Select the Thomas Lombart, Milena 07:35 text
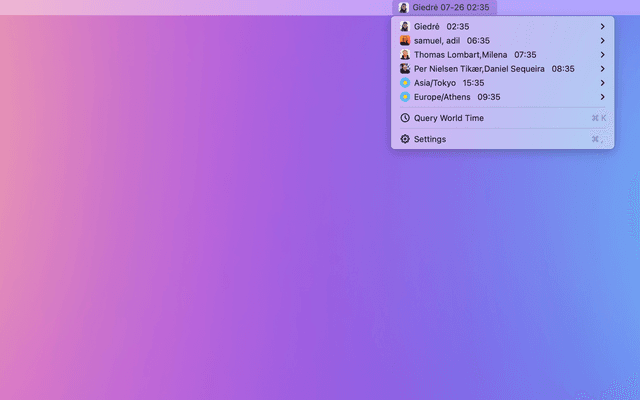 pyautogui.click(x=475, y=55)
